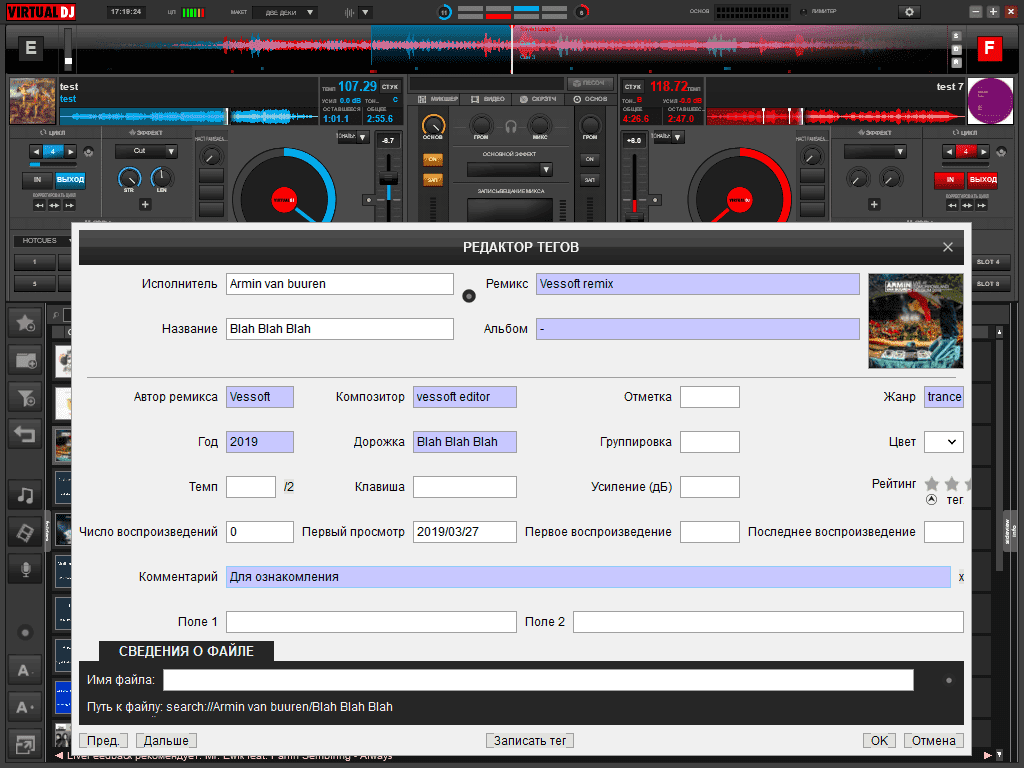Click headphones icon in mixer

511,127
